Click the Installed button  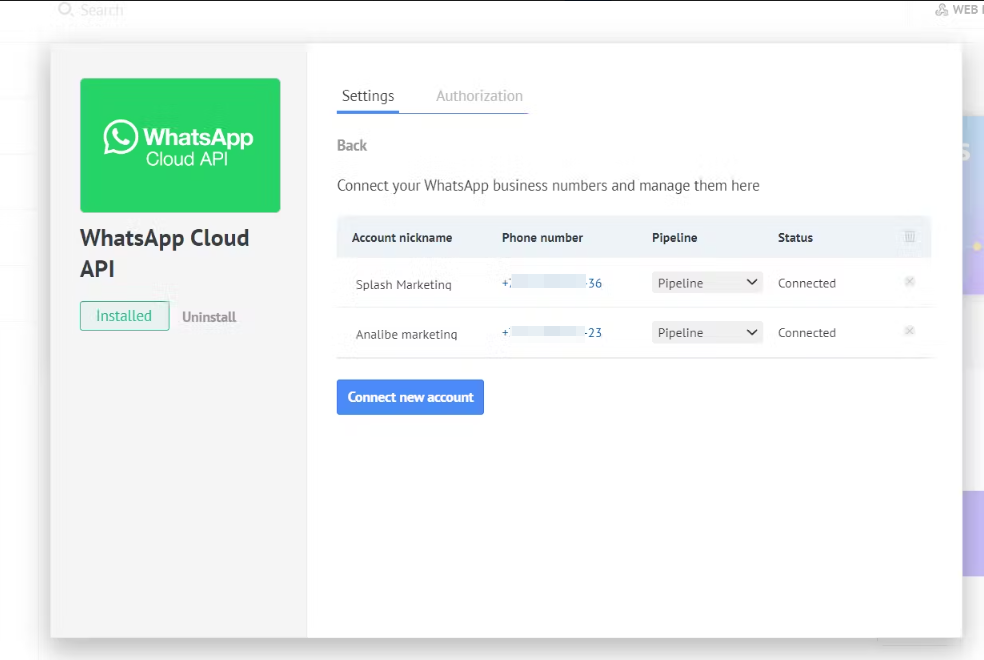point(124,316)
